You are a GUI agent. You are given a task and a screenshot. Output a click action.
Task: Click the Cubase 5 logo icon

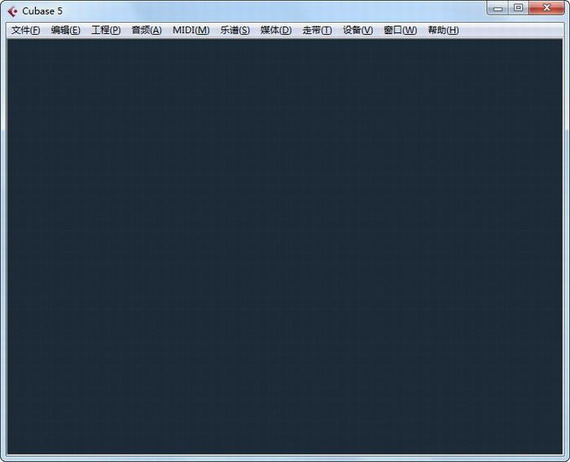pos(13,12)
